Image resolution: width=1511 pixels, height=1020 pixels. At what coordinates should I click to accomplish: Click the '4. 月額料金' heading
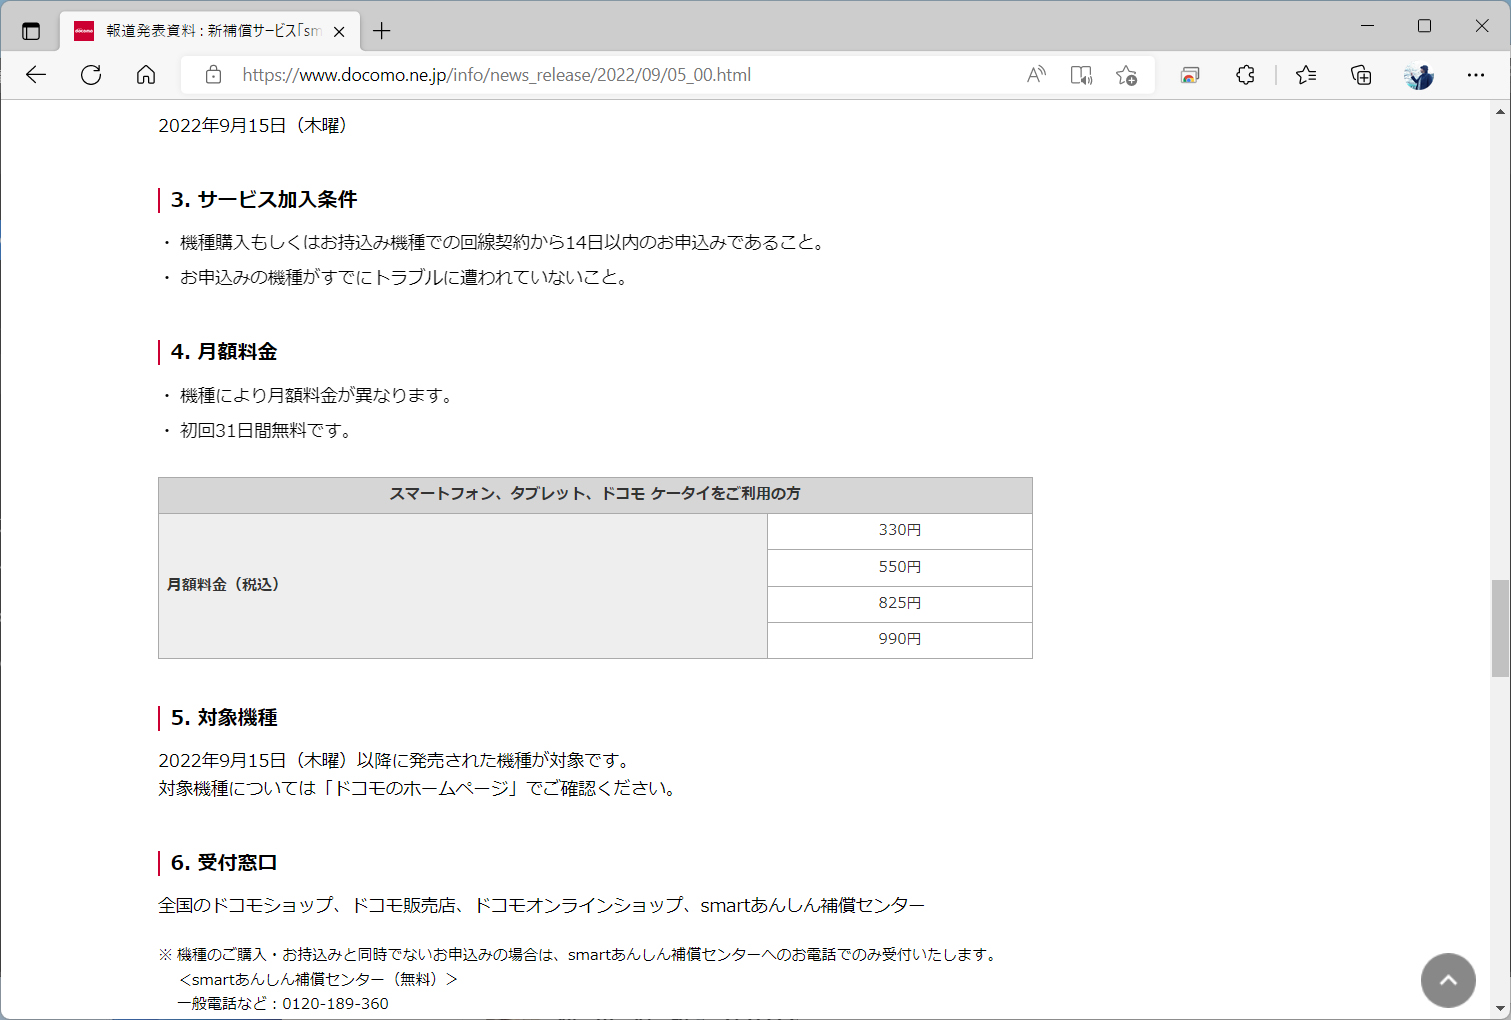(224, 351)
